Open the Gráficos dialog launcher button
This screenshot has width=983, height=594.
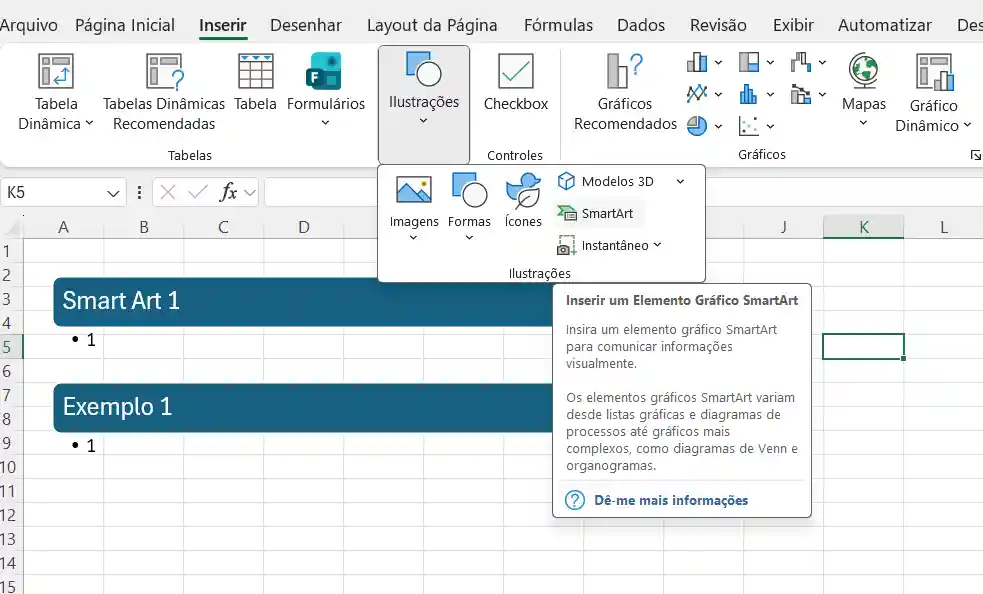(976, 154)
